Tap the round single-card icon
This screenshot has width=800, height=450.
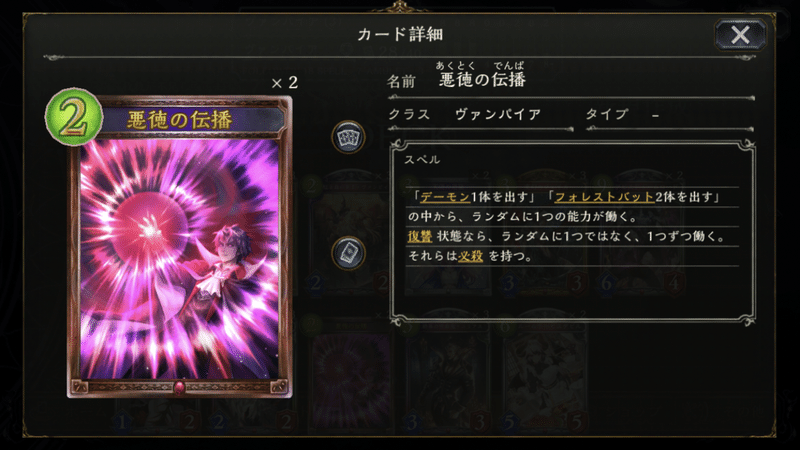pos(348,253)
